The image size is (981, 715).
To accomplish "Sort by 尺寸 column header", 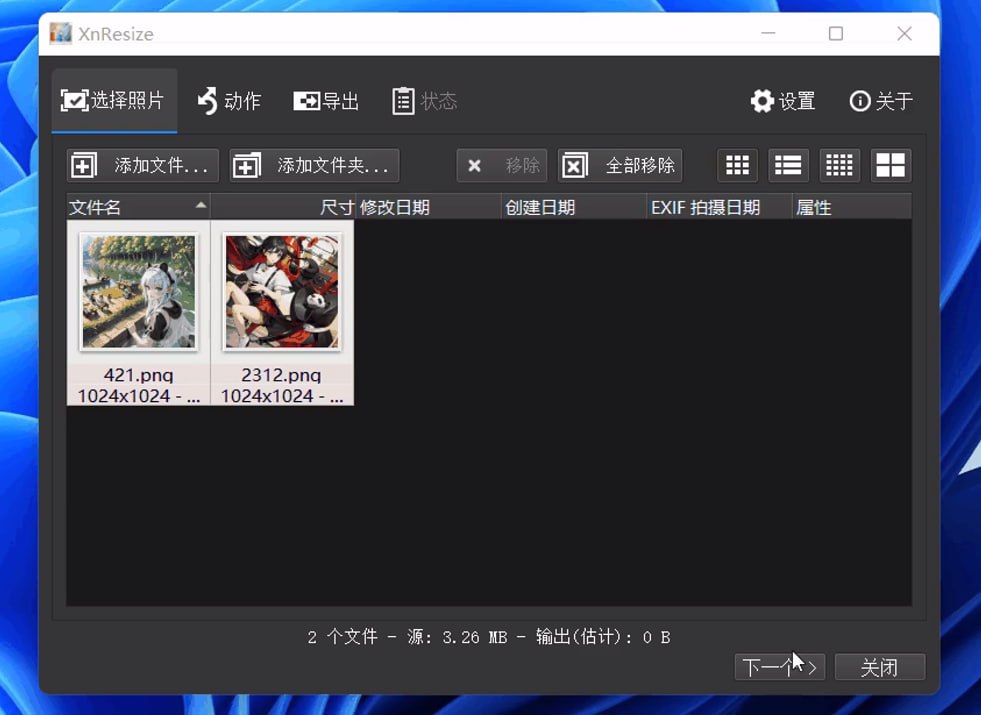I will point(283,207).
